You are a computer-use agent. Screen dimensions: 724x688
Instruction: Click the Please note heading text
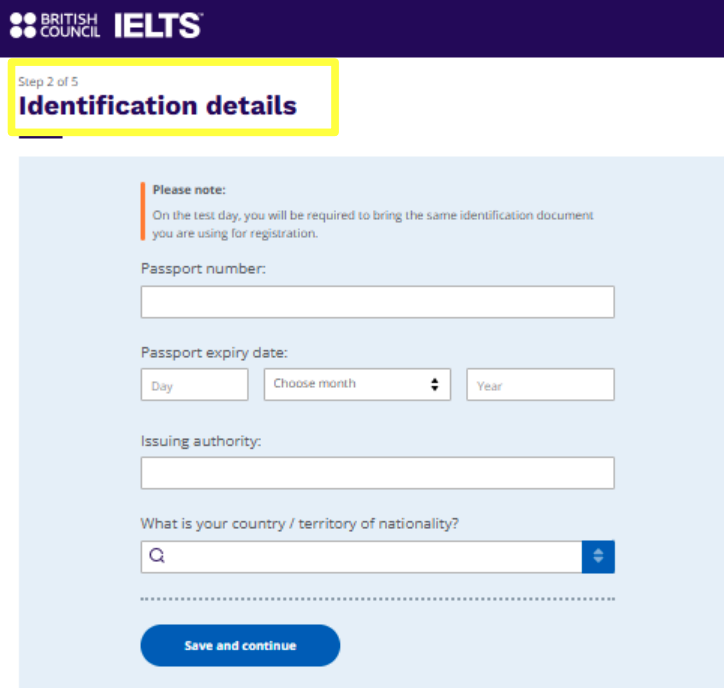[189, 190]
